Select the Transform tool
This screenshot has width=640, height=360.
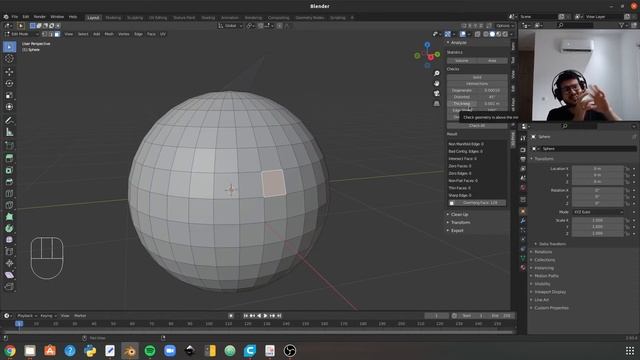pyautogui.click(x=9, y=107)
